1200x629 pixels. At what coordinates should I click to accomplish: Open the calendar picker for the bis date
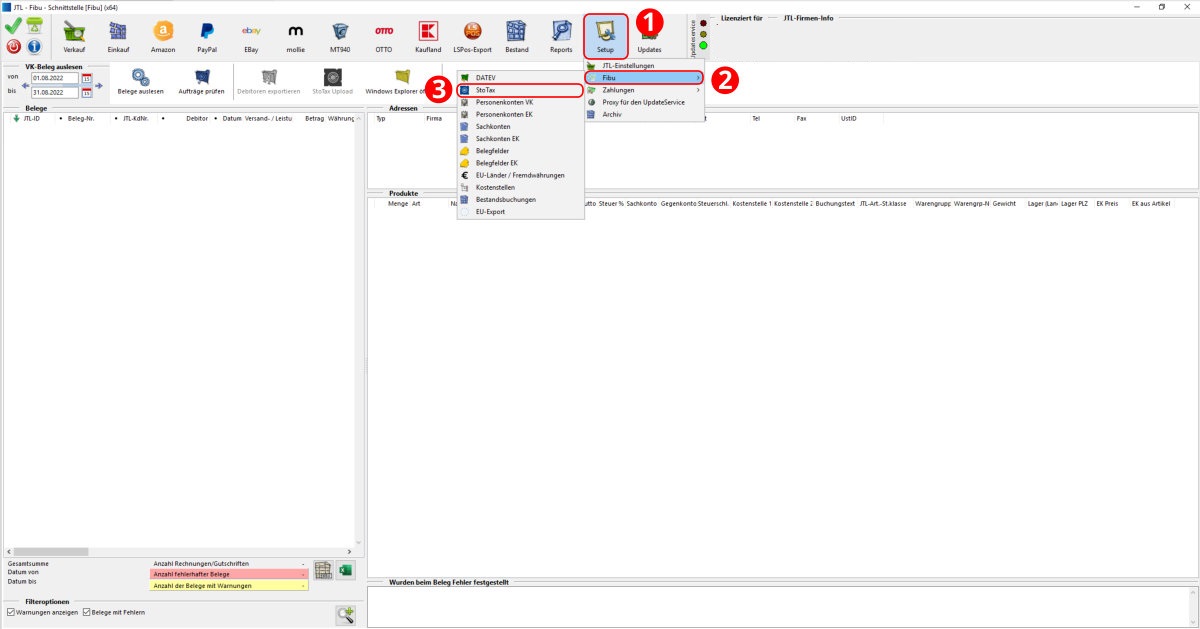[x=87, y=93]
